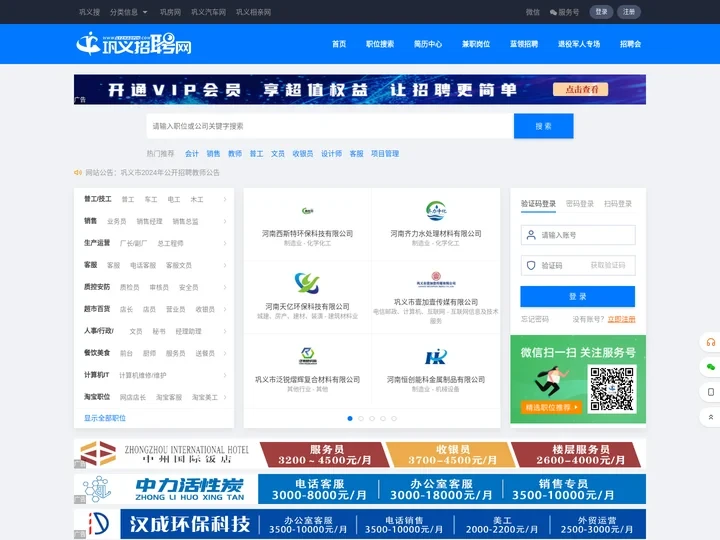
Task: Click 获取验证码 link
Action: coord(608,265)
